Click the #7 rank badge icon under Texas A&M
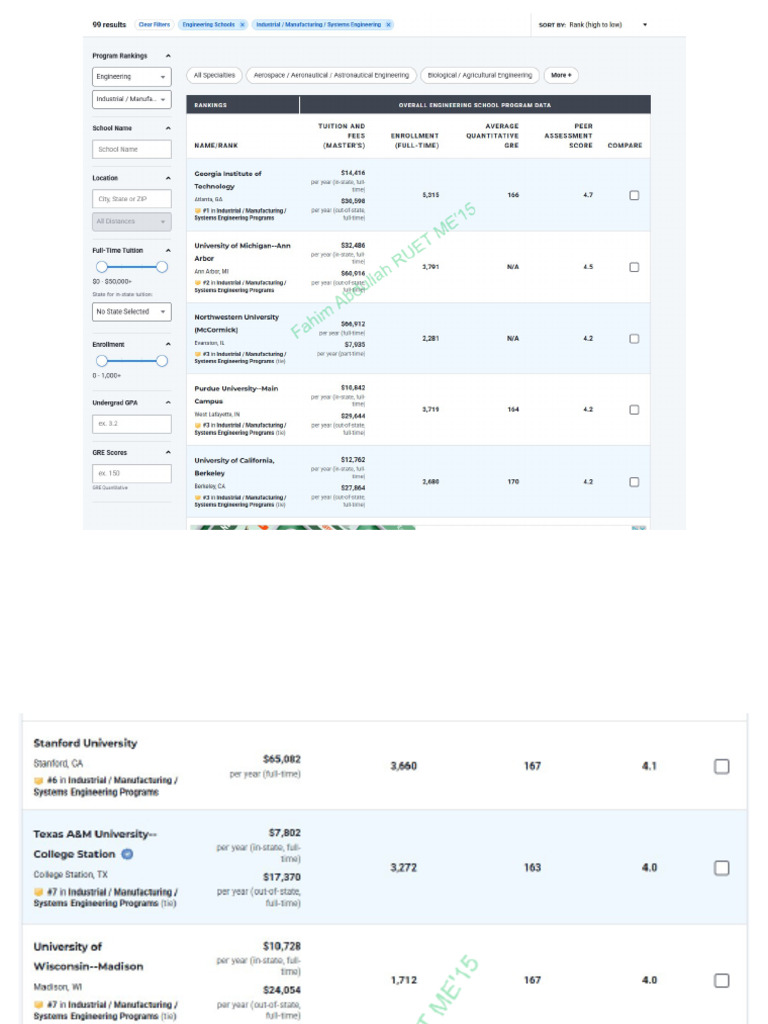Screen dimensions: 768x1024 point(39,892)
